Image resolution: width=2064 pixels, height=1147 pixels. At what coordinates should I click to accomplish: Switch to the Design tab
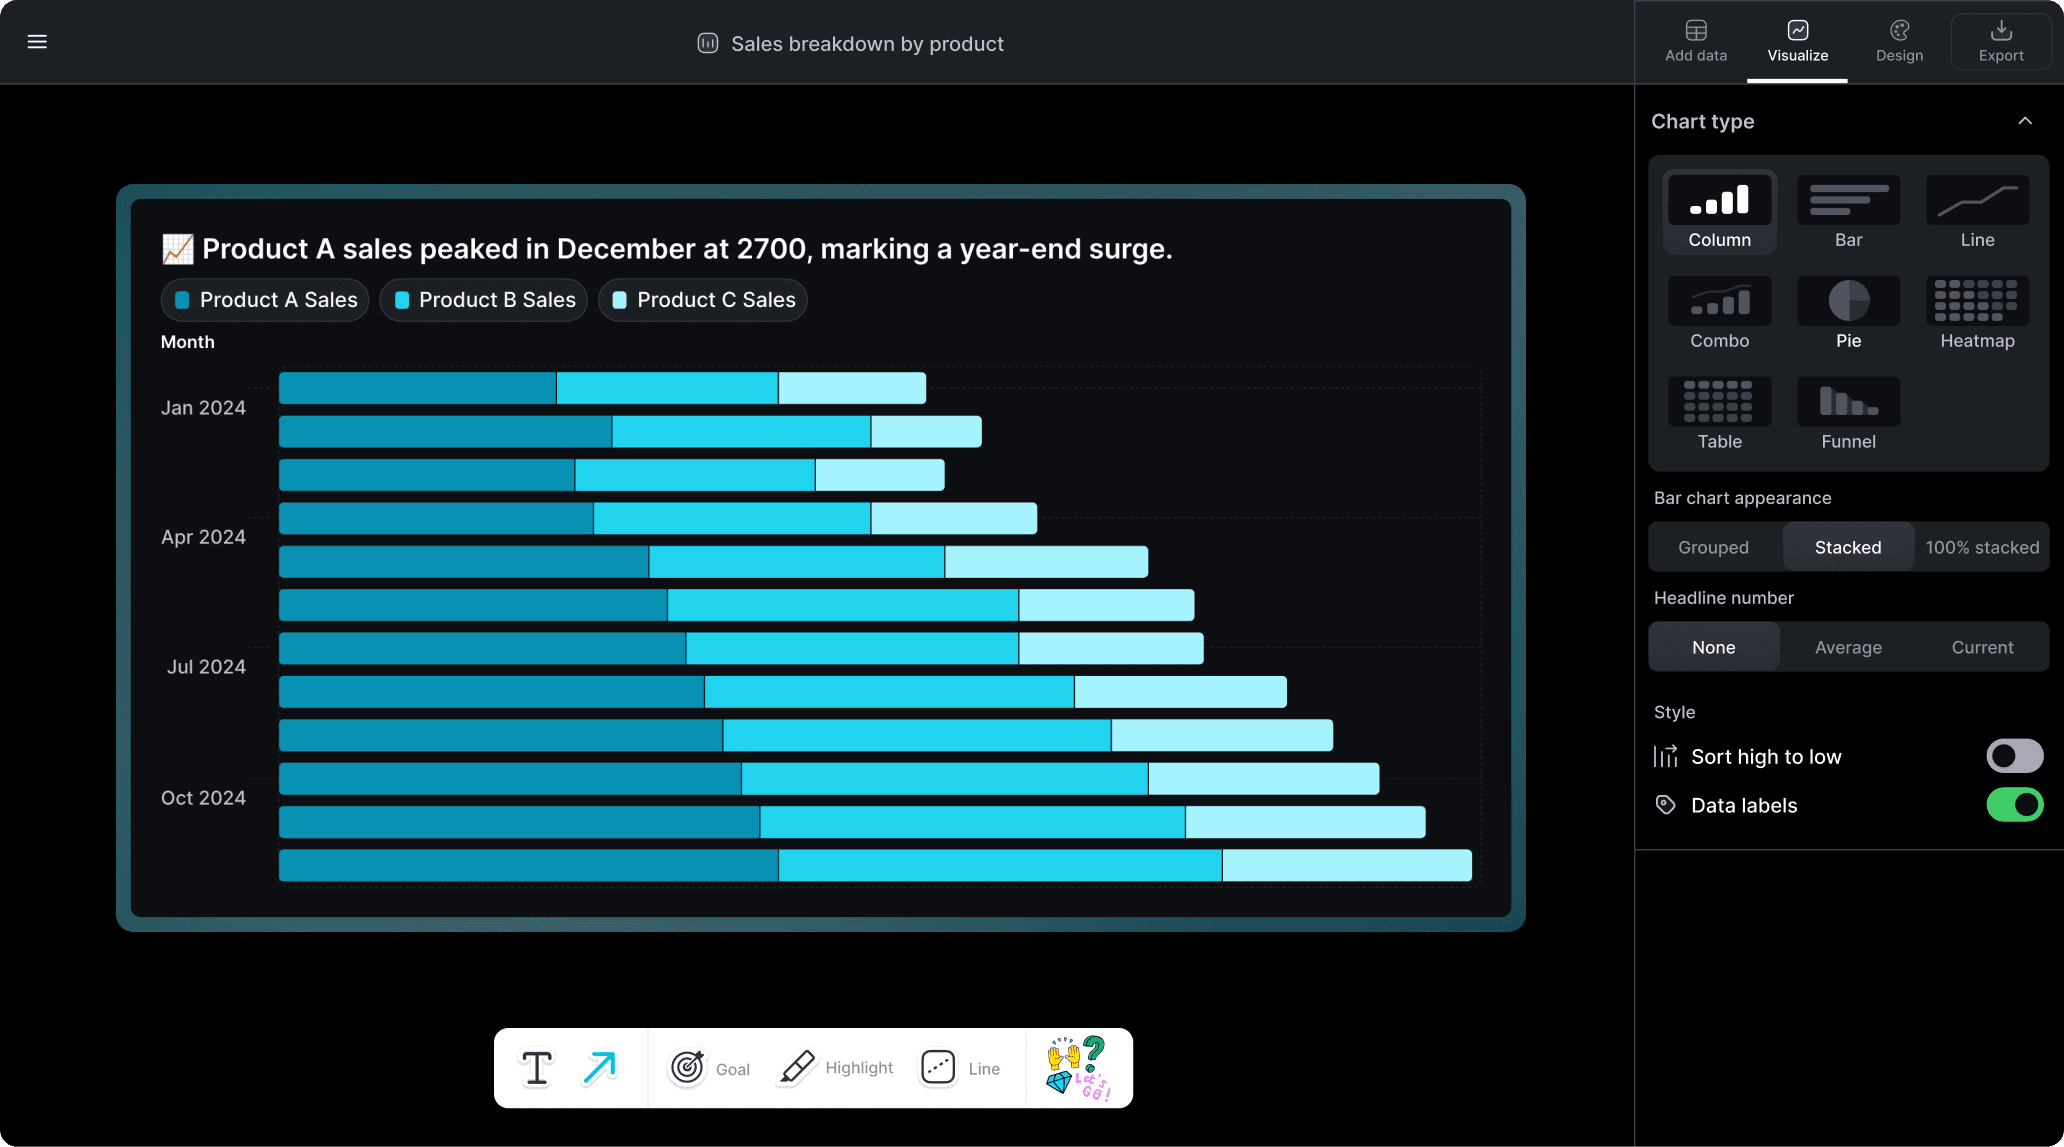(x=1899, y=40)
